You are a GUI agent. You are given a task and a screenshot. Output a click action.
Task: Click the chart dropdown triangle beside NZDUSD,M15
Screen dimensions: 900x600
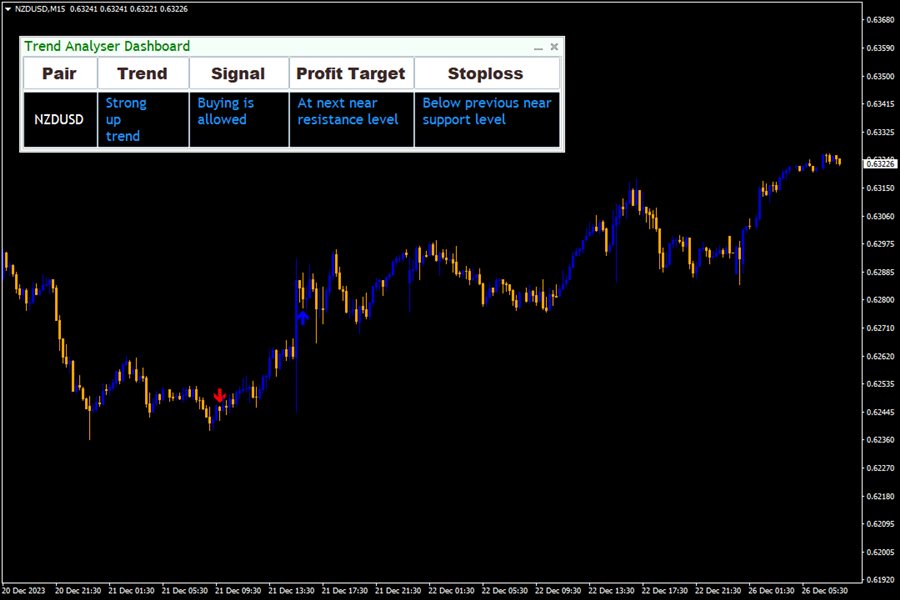click(x=8, y=9)
